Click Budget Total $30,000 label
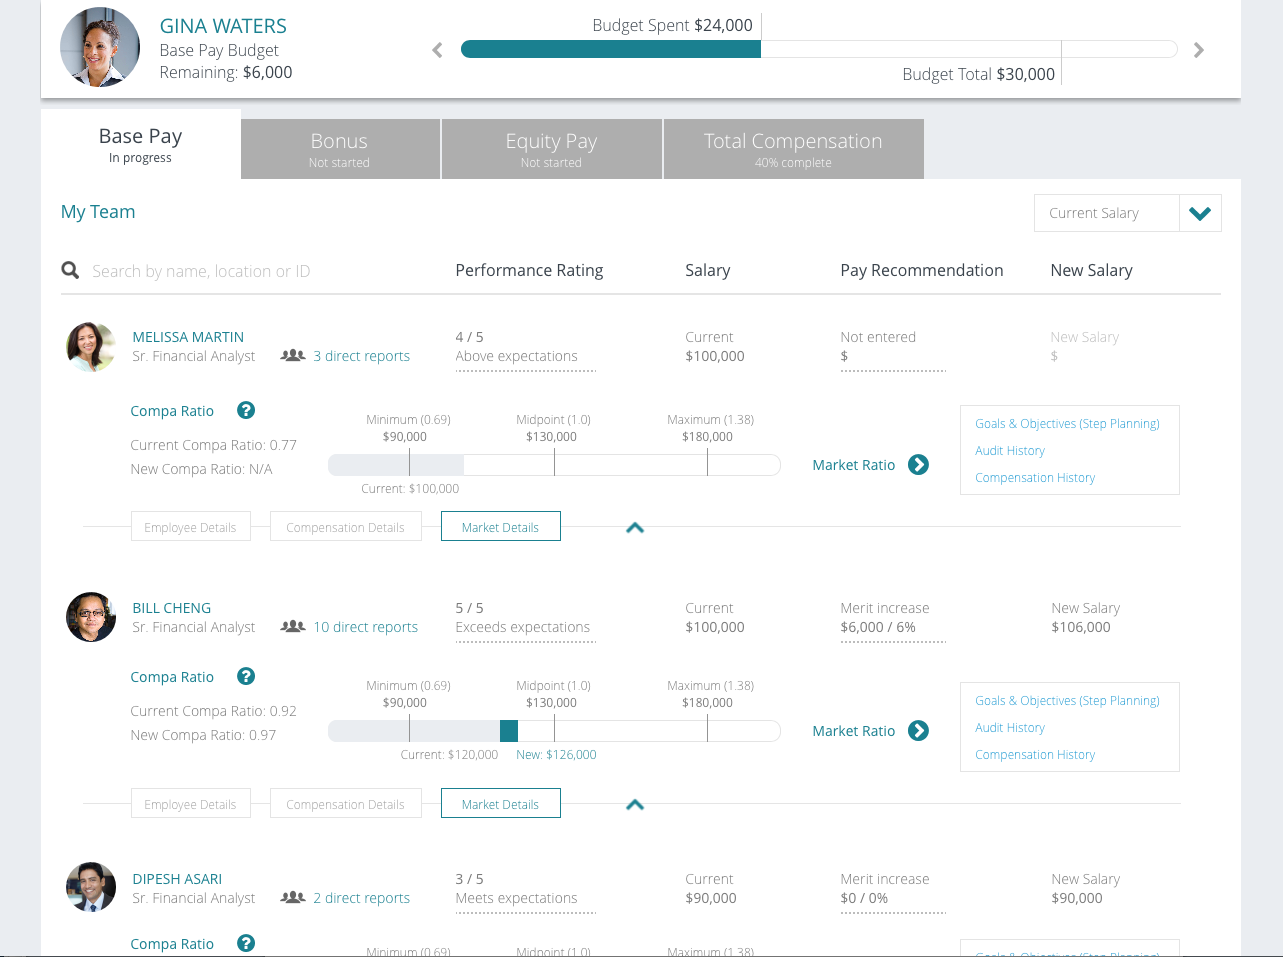Image resolution: width=1283 pixels, height=957 pixels. tap(978, 74)
